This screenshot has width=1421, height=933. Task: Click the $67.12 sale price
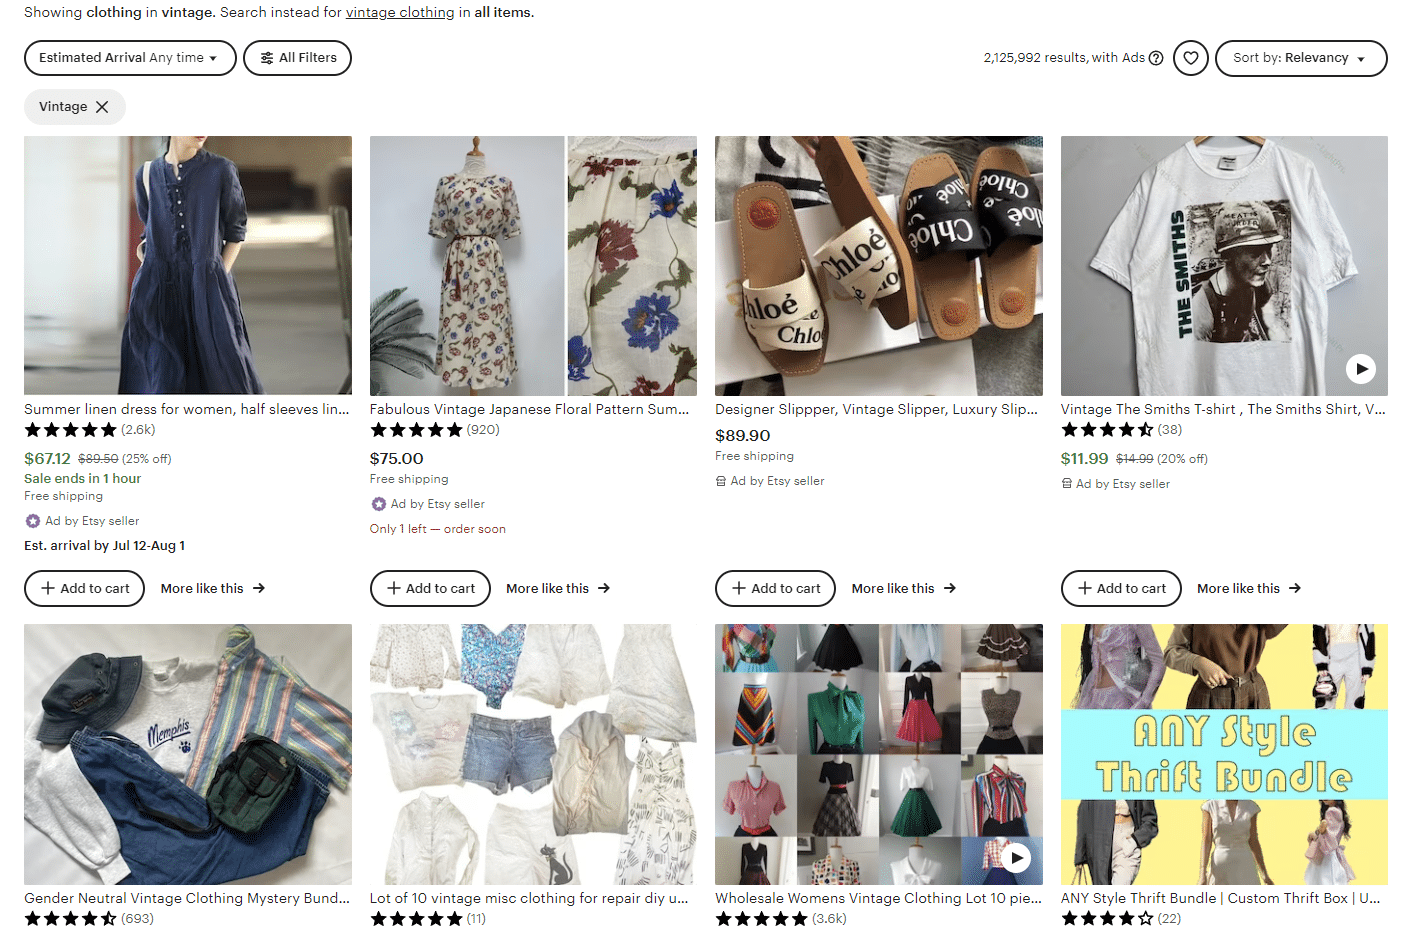pos(47,458)
